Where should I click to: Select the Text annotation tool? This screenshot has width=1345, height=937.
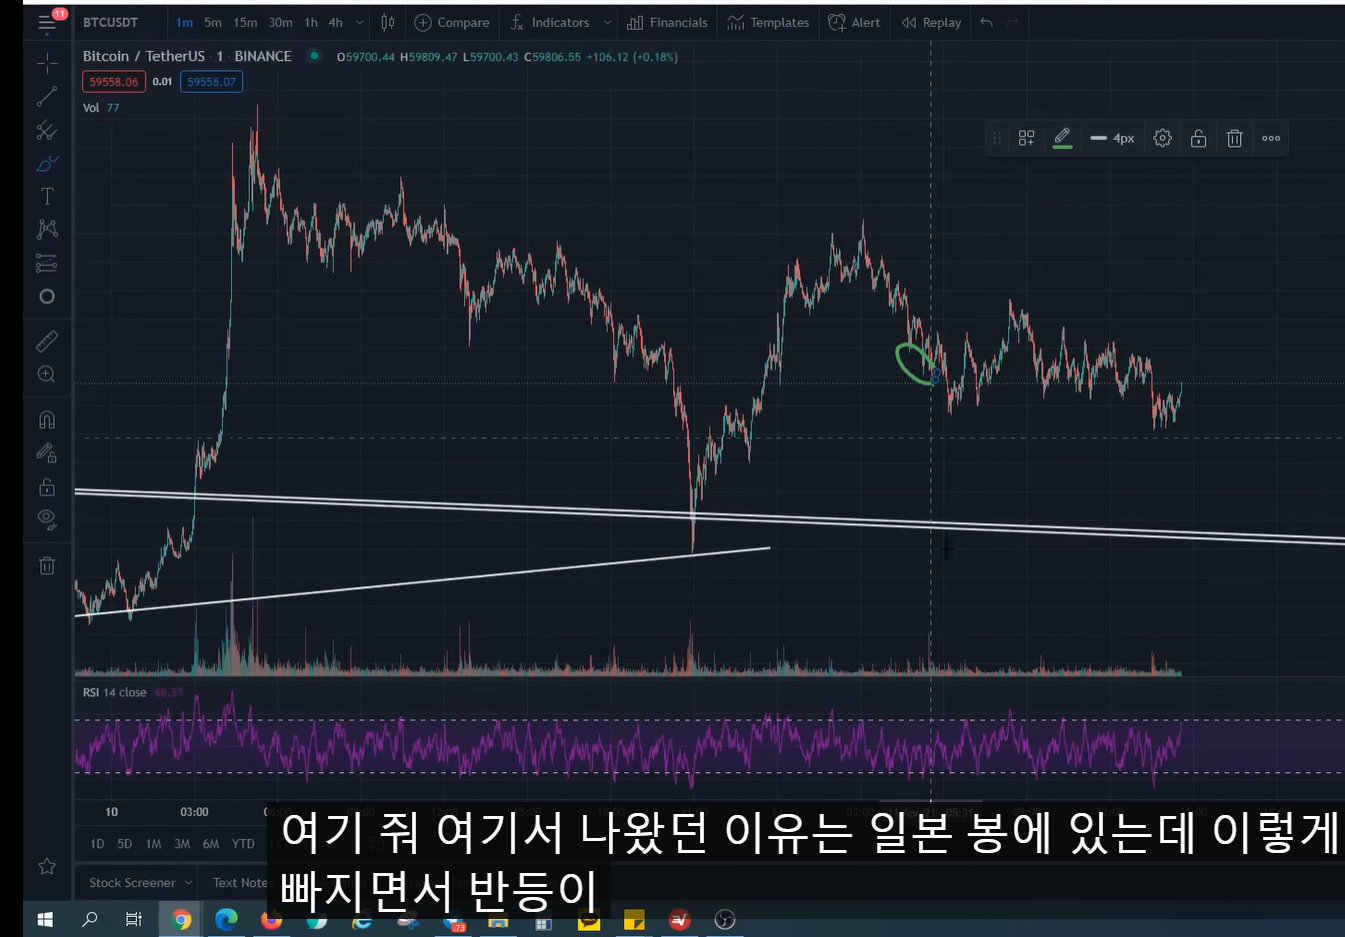tap(47, 196)
